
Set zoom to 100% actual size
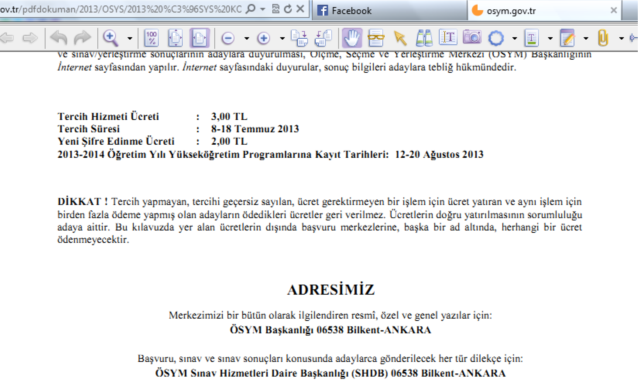[151, 38]
